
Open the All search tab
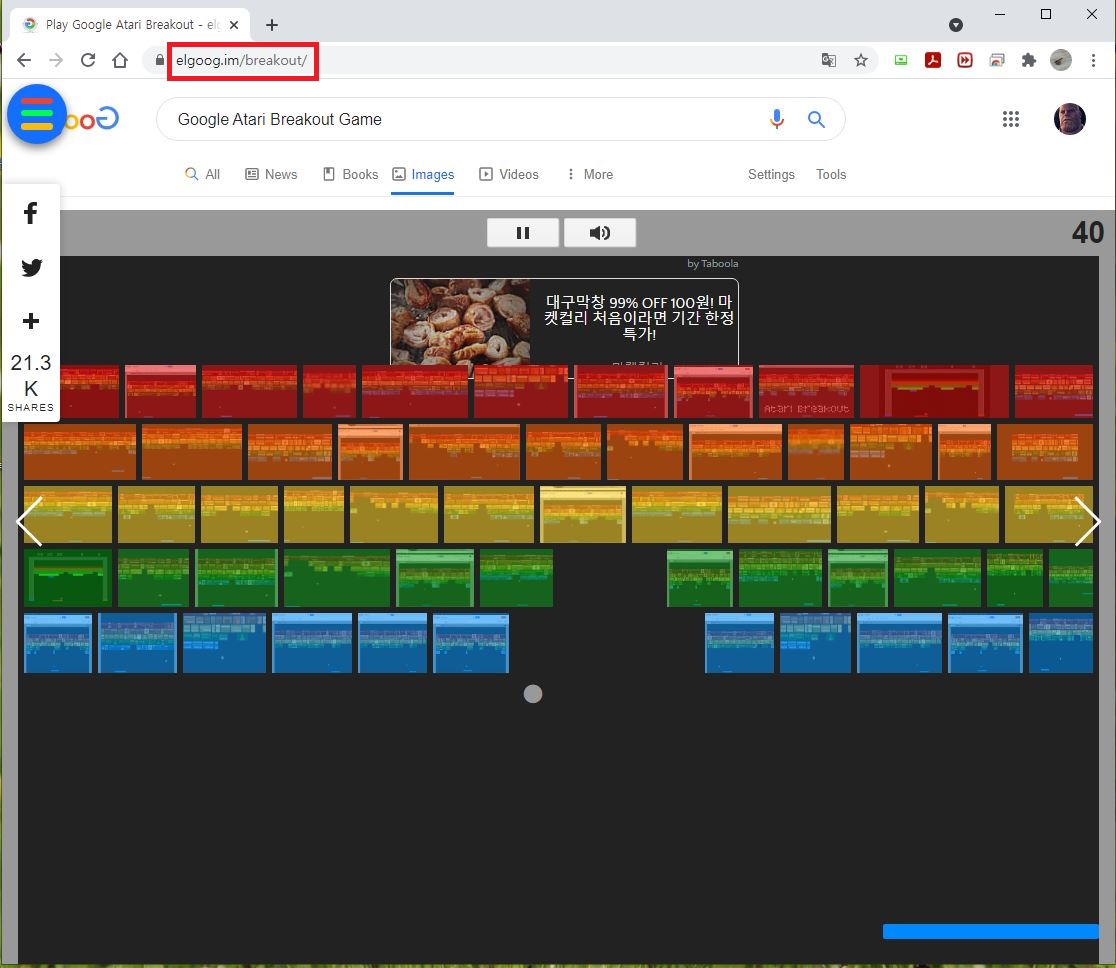pos(203,174)
